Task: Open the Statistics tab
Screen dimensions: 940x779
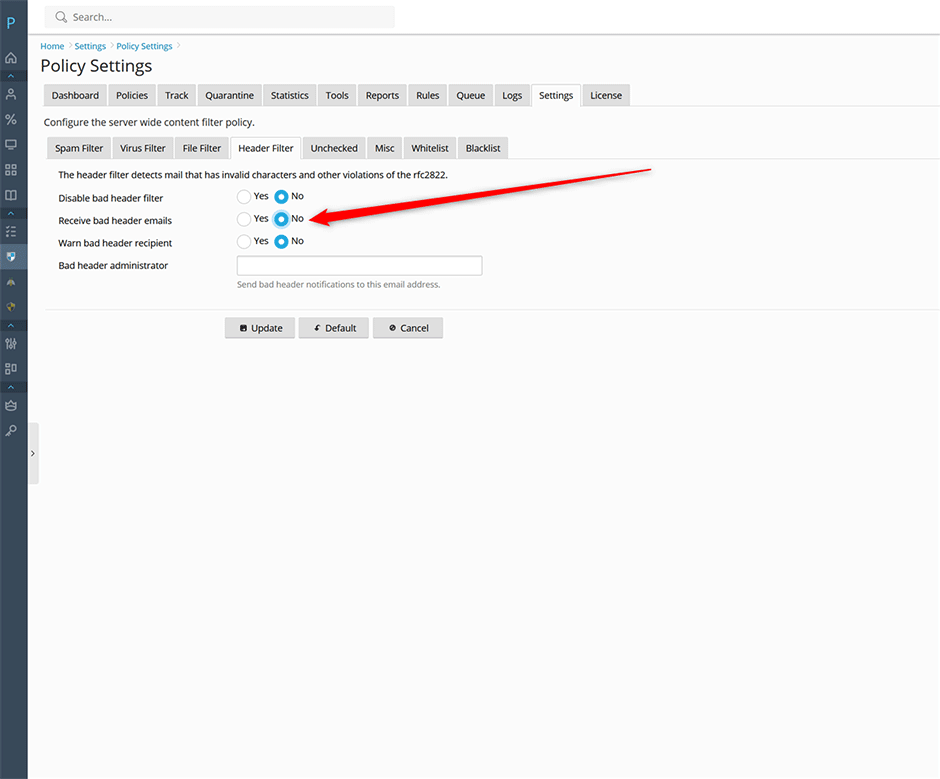Action: pos(290,95)
